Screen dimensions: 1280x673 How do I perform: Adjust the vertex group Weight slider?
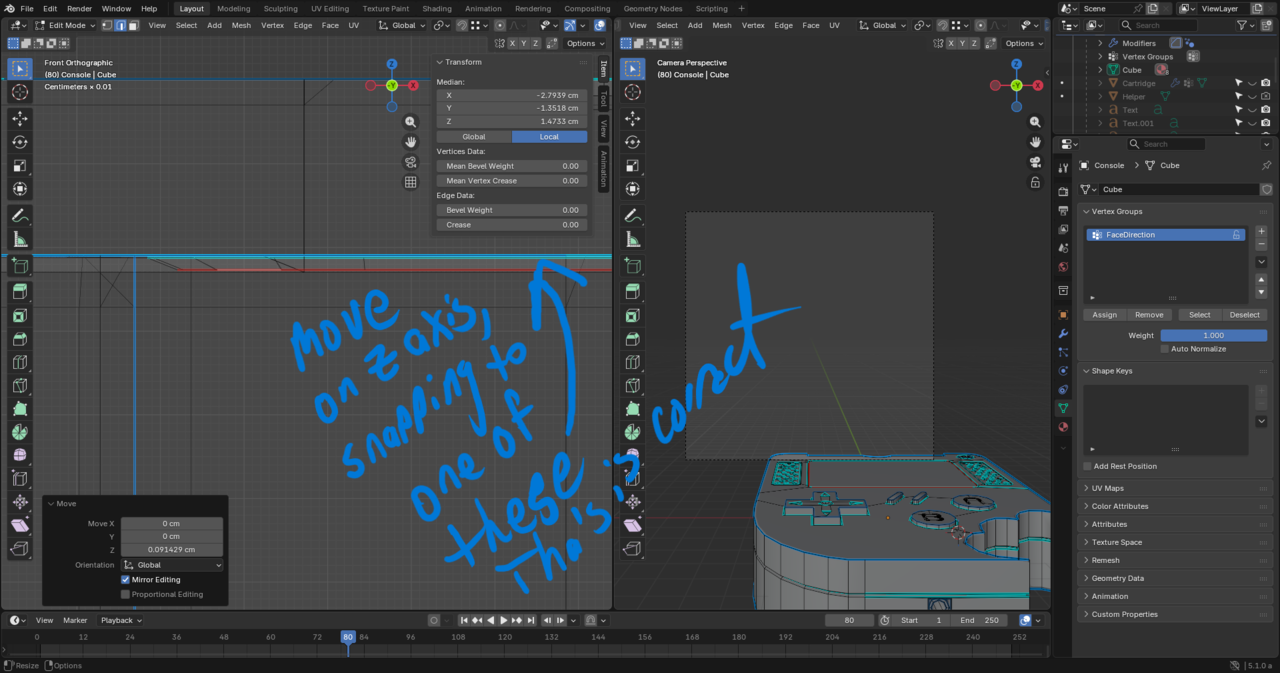tap(1213, 336)
